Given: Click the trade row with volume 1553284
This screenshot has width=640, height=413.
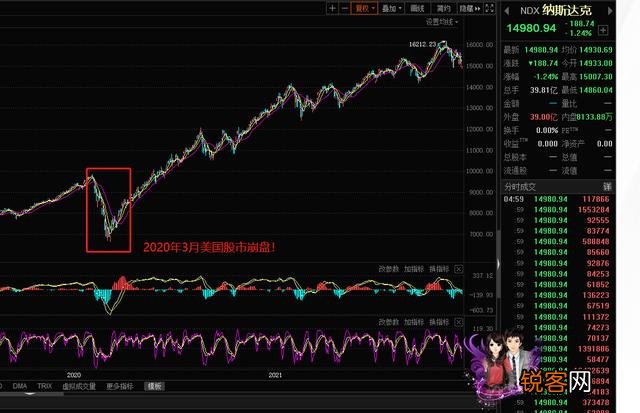Looking at the screenshot, I should 557,210.
